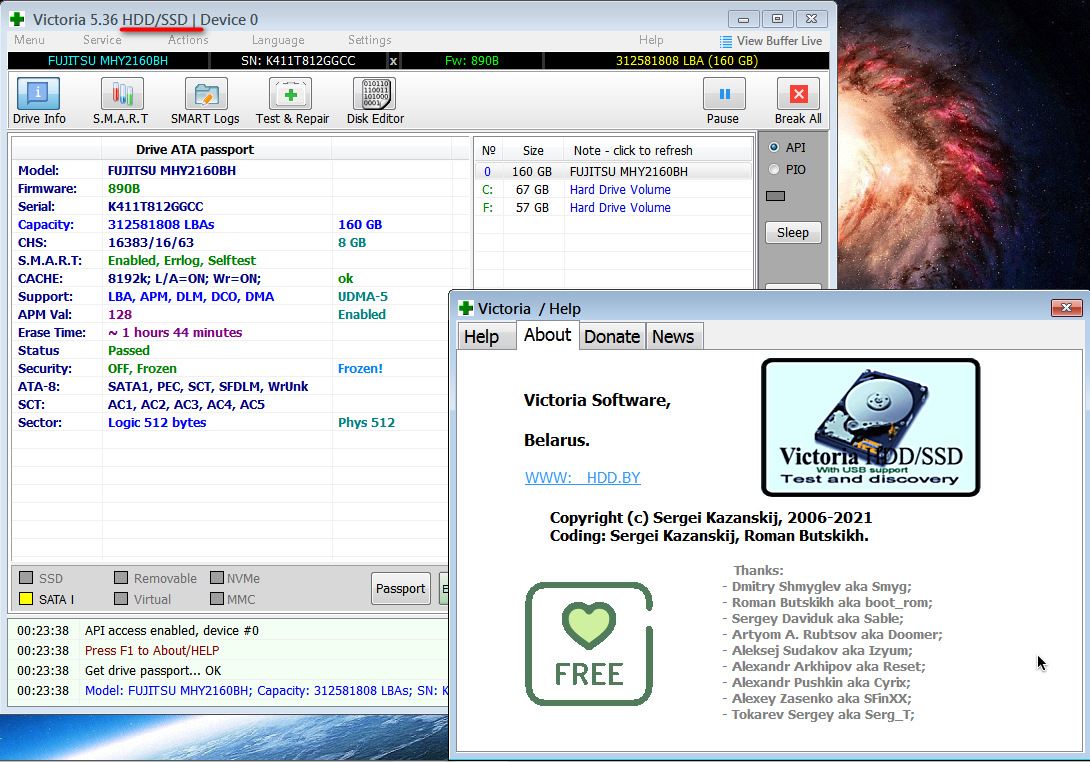This screenshot has width=1090, height=762.
Task: Switch to the About tab
Action: (547, 335)
